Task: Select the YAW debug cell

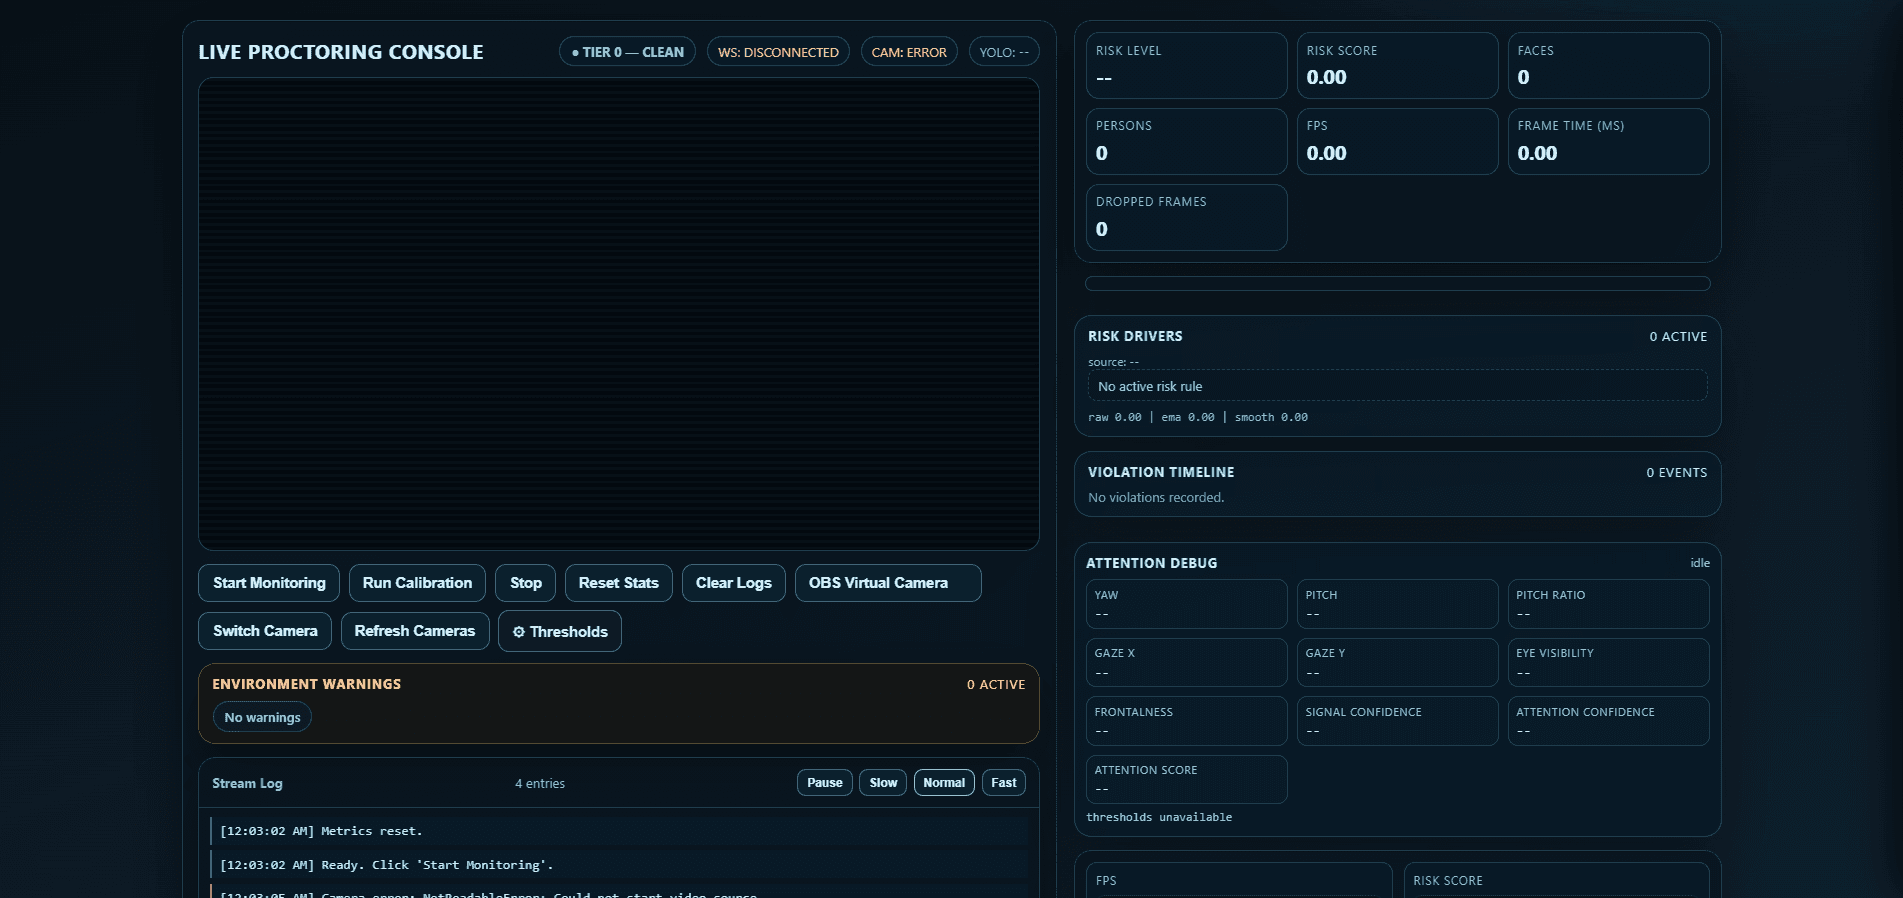Action: point(1187,604)
